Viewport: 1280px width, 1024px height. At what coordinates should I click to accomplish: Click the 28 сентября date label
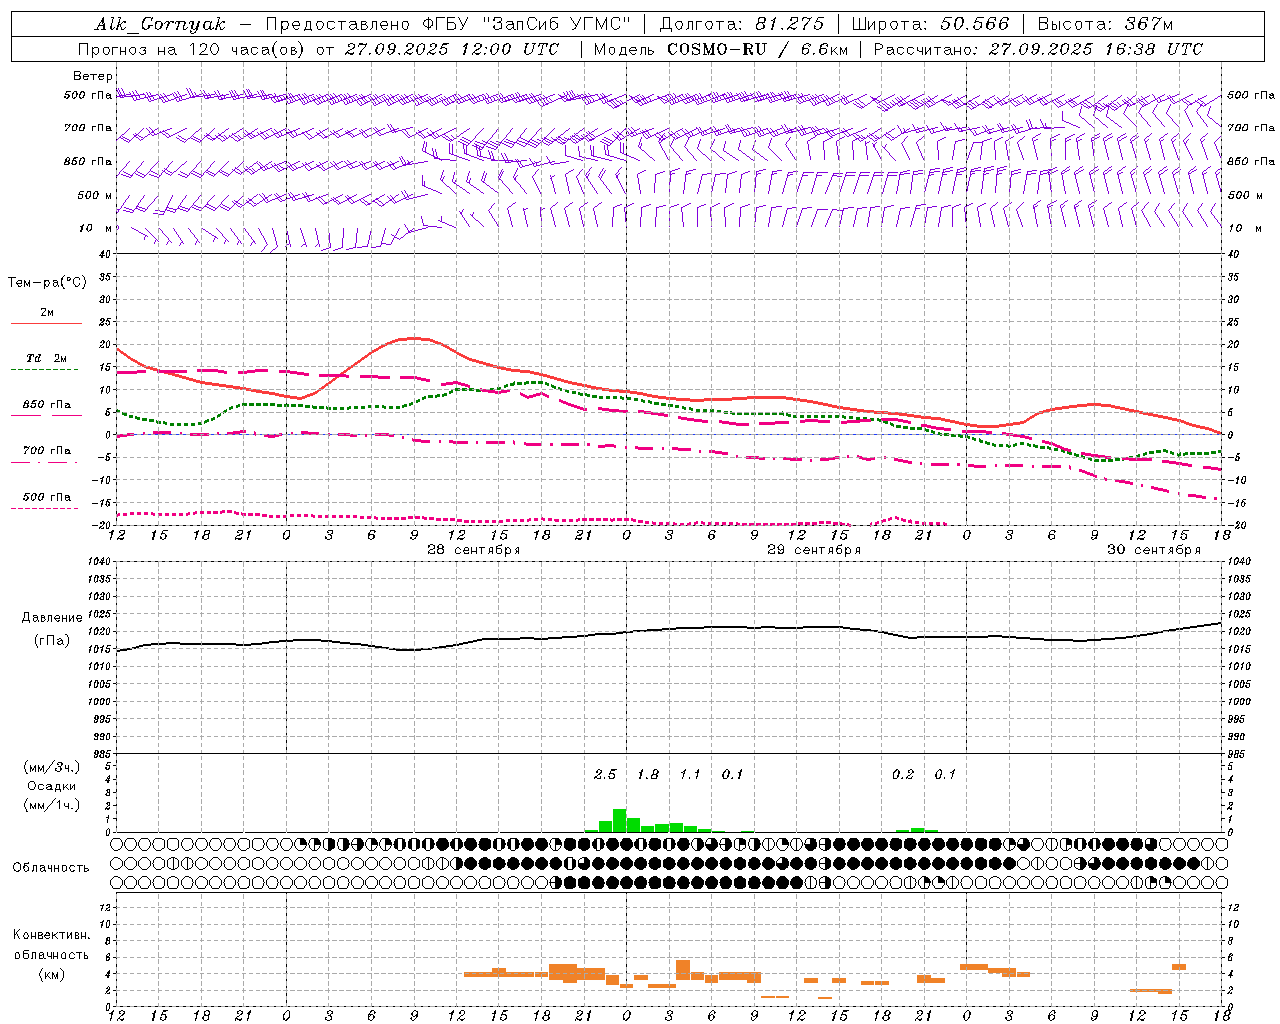[474, 550]
